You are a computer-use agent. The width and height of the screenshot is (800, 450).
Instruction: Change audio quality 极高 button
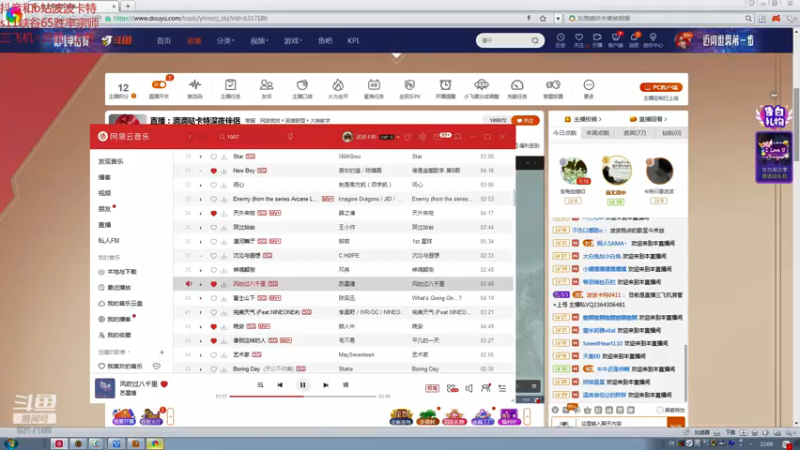(432, 389)
